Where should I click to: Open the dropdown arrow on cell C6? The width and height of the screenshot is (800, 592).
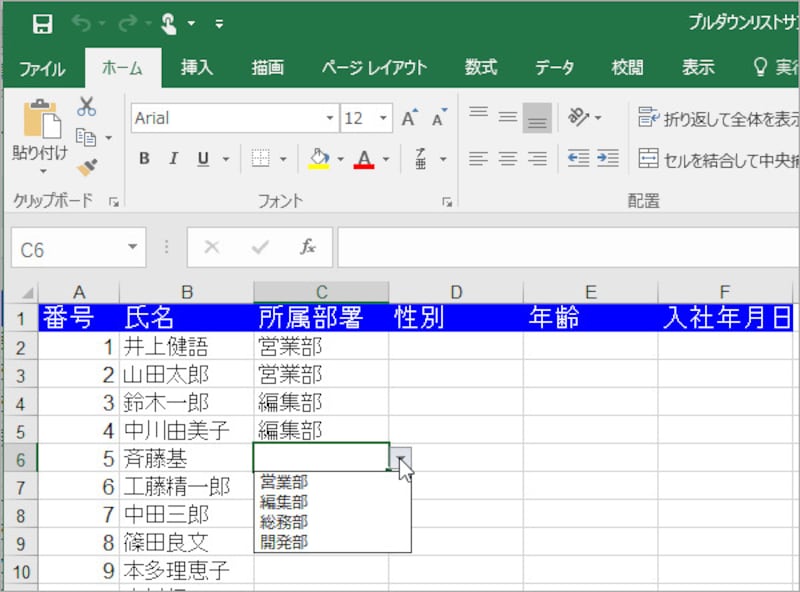(401, 457)
